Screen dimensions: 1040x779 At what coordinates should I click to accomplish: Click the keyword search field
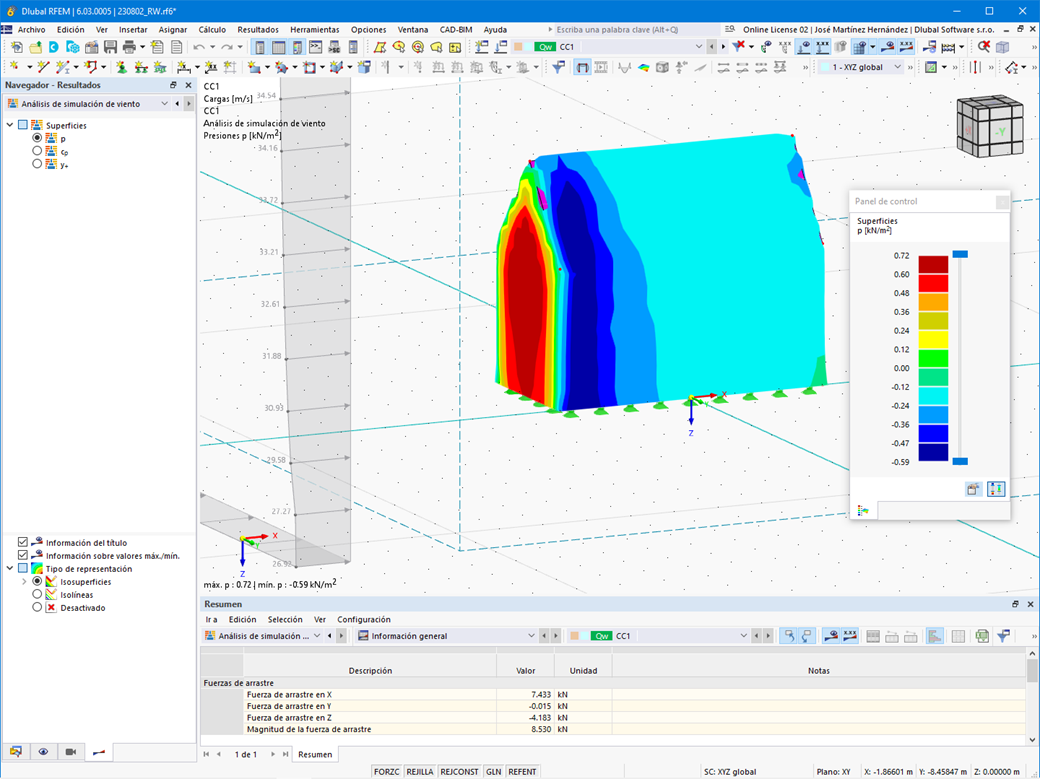[x=620, y=29]
